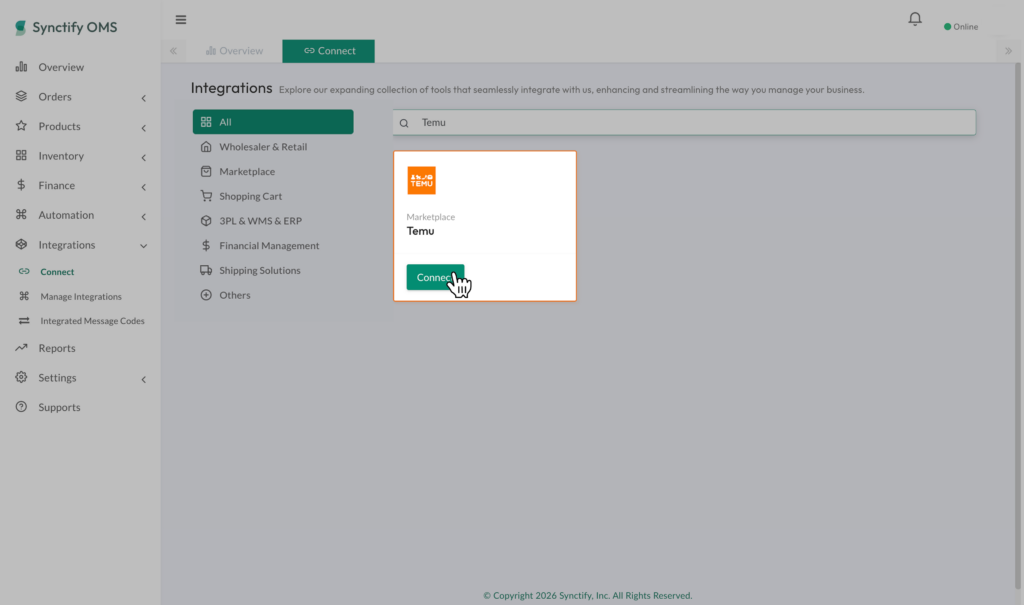Click the Shipping Solutions truck icon
1024x605 pixels.
[206, 270]
